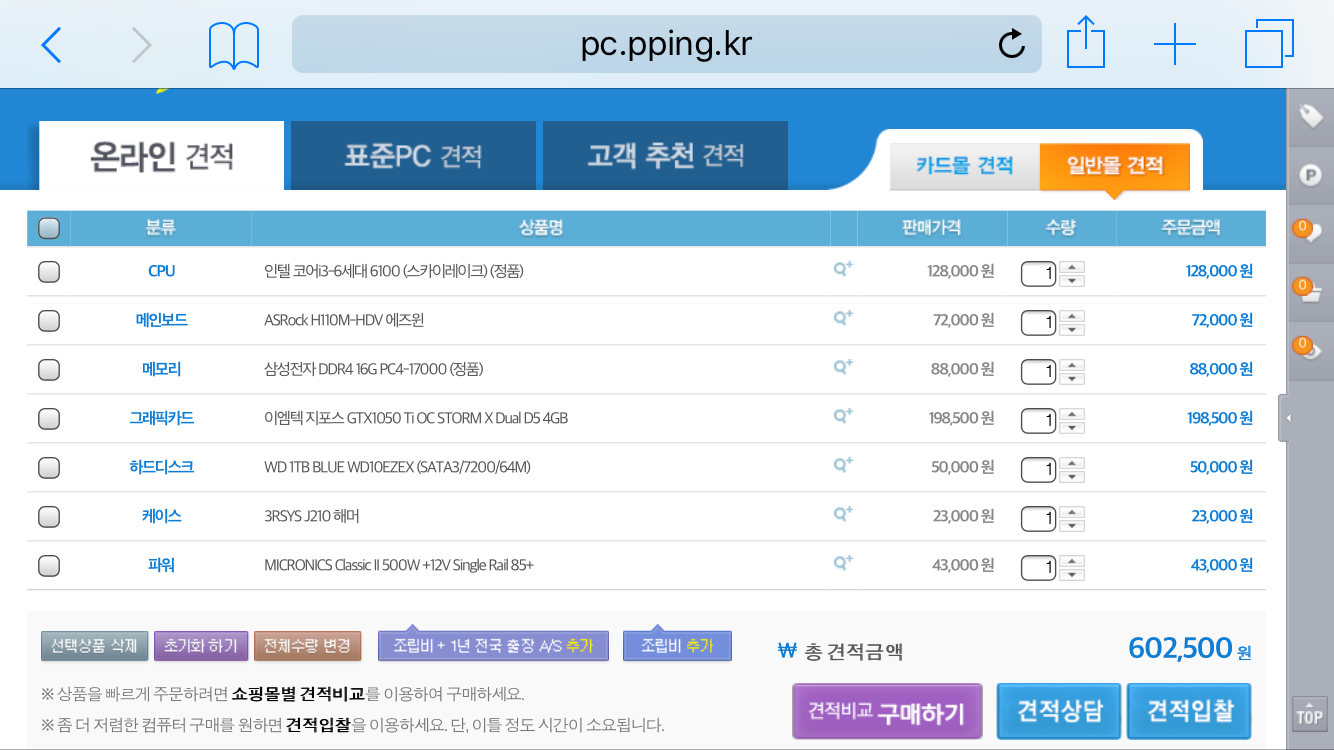Increase the 그래픽카드 quantity with the up arrow
The width and height of the screenshot is (1334, 750).
(x=1072, y=413)
